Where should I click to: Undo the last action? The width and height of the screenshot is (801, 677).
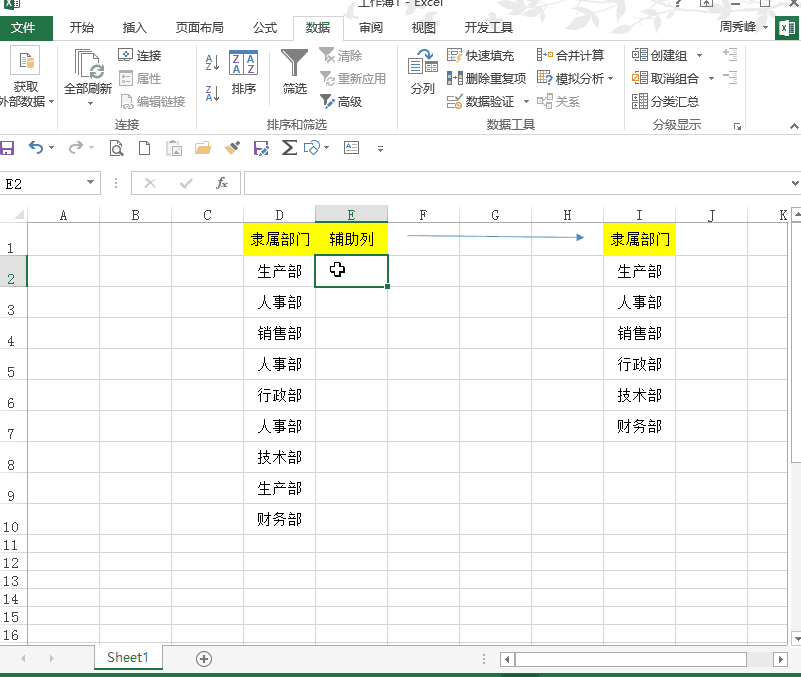point(36,148)
